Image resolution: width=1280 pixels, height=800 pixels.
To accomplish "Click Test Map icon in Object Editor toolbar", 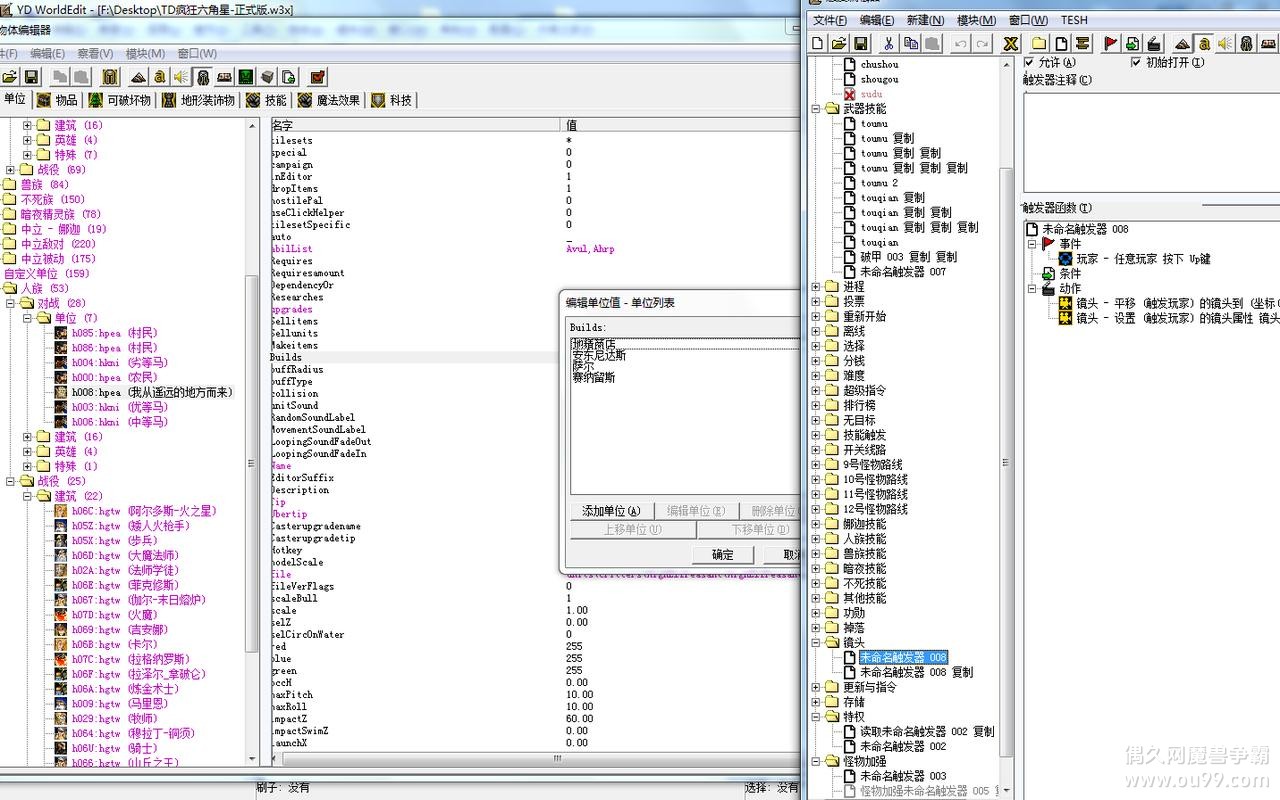I will pyautogui.click(x=317, y=77).
